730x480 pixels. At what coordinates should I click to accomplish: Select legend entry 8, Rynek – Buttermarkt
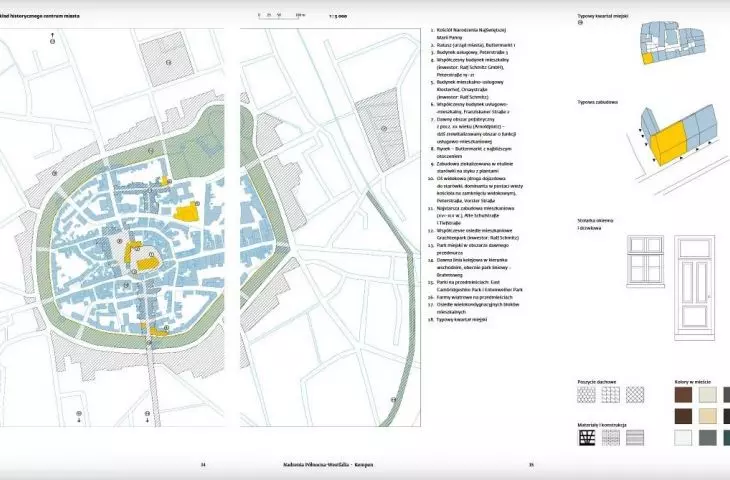pyautogui.click(x=471, y=153)
